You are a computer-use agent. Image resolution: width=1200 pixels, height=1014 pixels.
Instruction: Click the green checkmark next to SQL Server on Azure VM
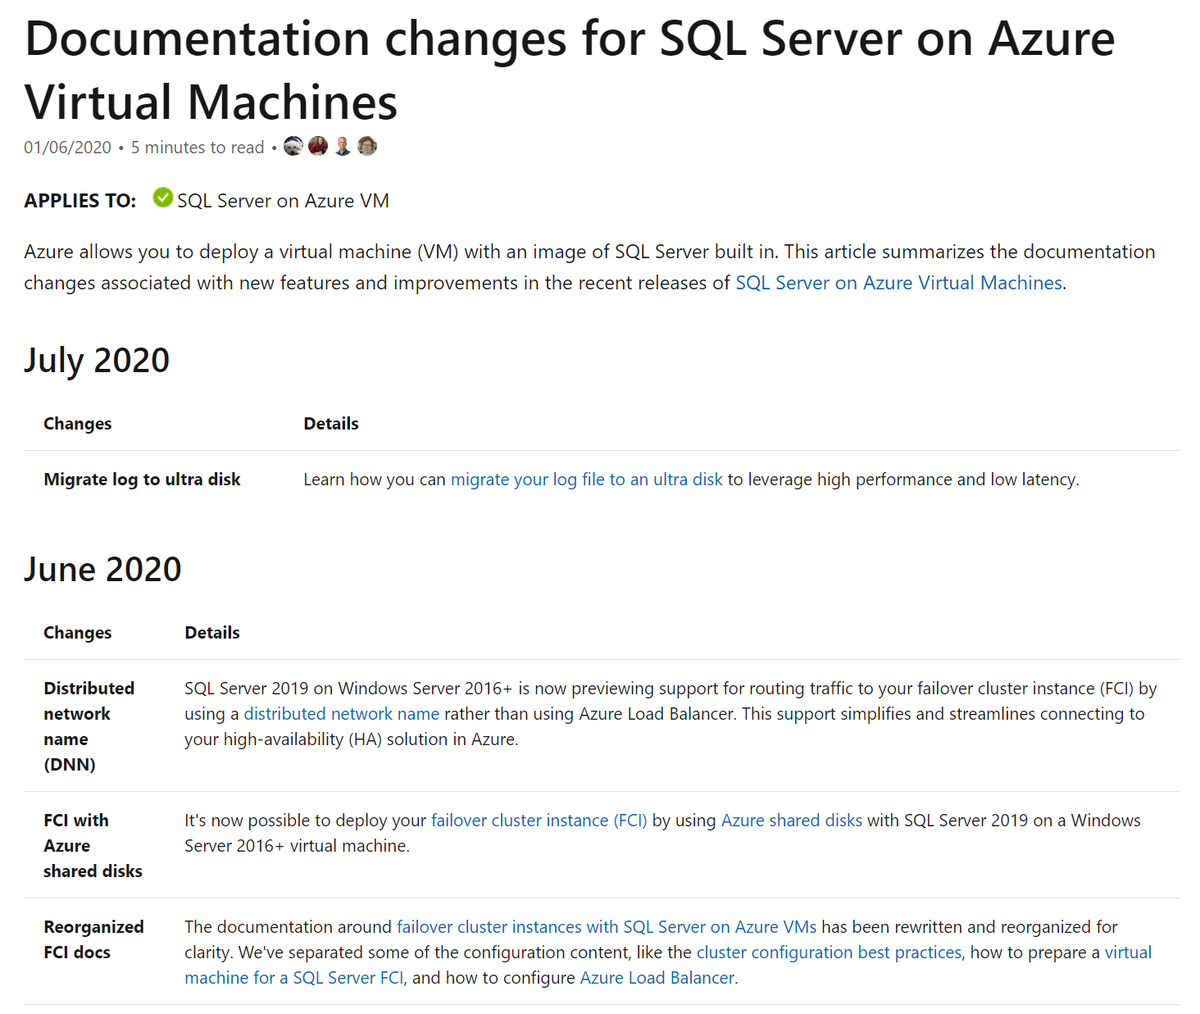click(163, 198)
